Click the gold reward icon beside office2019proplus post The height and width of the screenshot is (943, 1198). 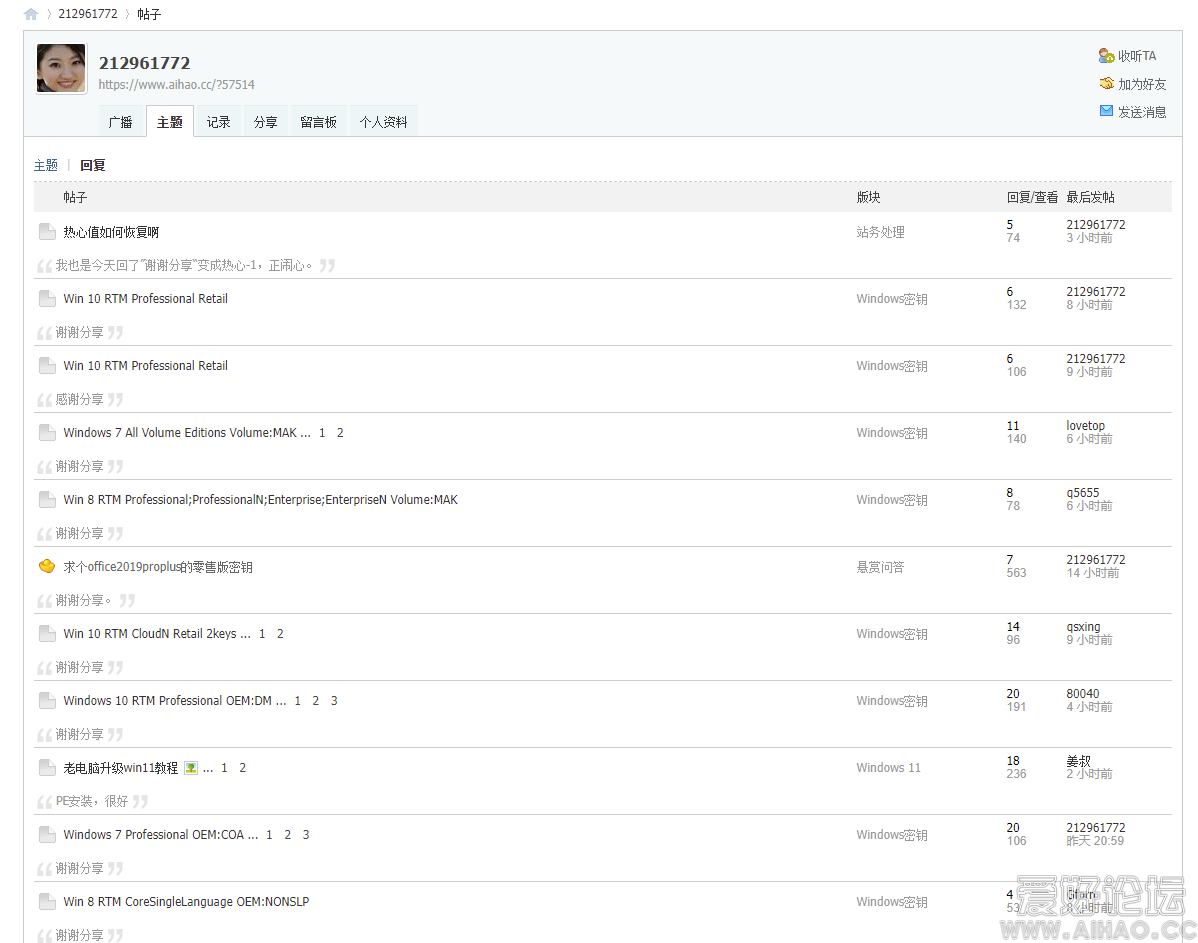point(47,567)
